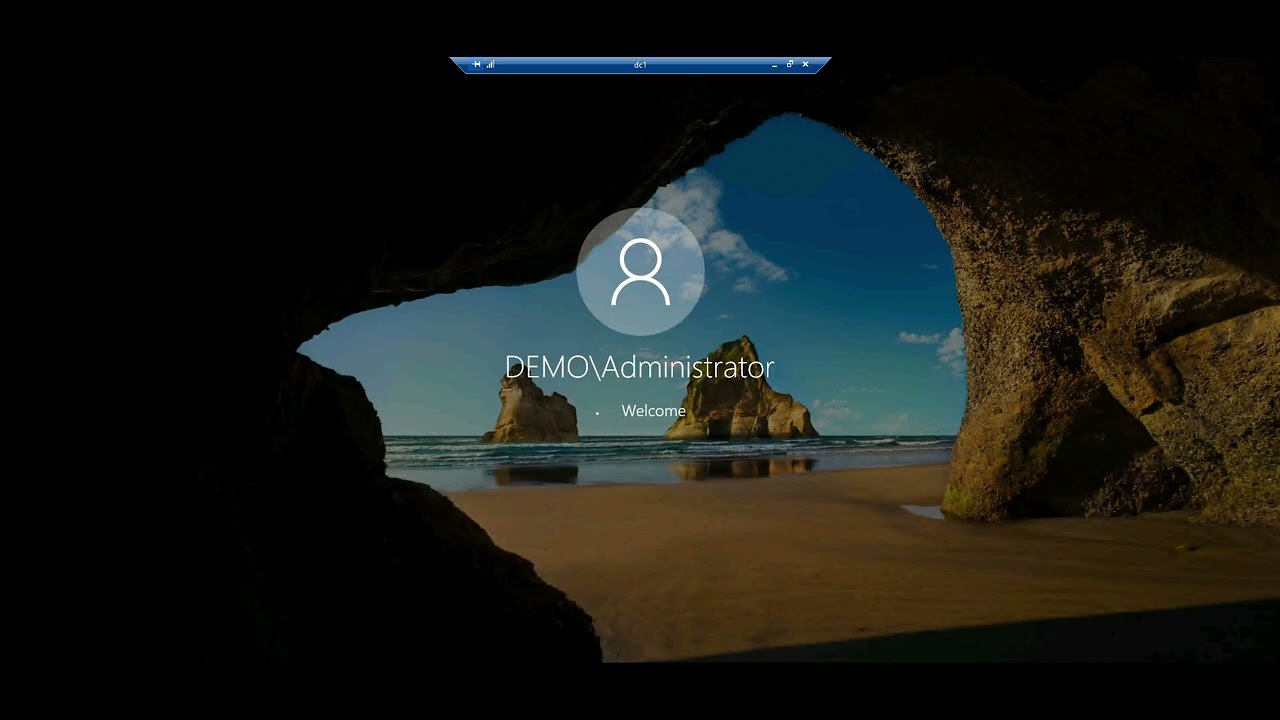
Task: Close the dc1 remote desktop connection
Action: (805, 64)
